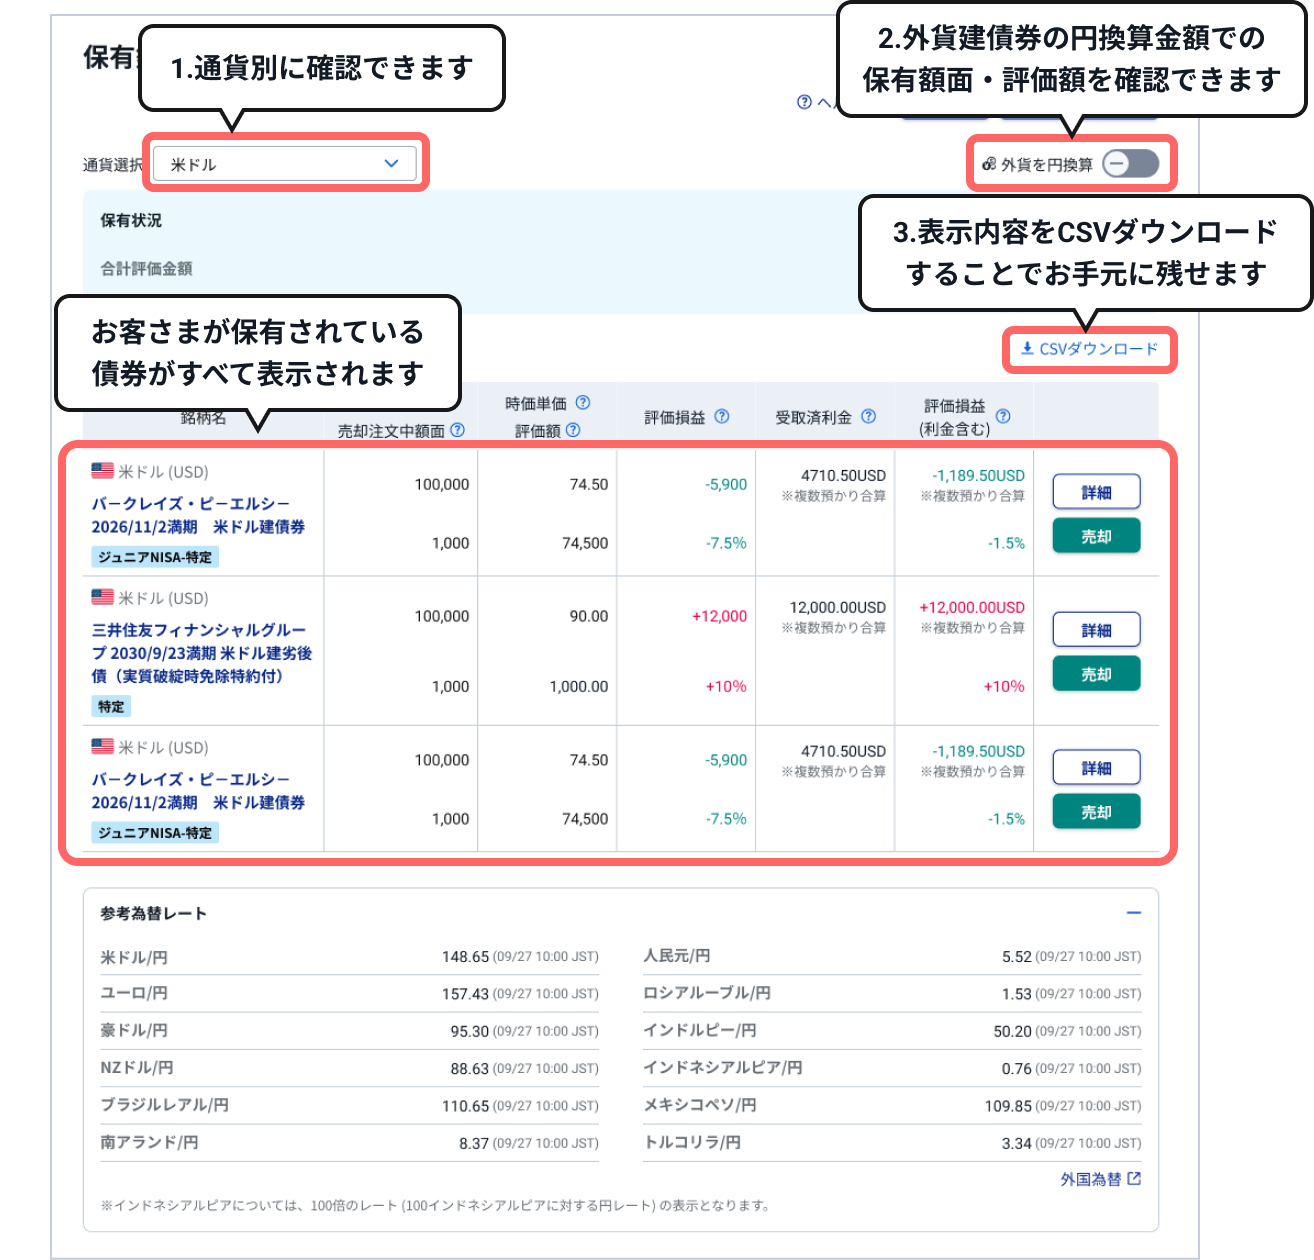
Task: Click the 保有状況 heading
Action: (131, 220)
